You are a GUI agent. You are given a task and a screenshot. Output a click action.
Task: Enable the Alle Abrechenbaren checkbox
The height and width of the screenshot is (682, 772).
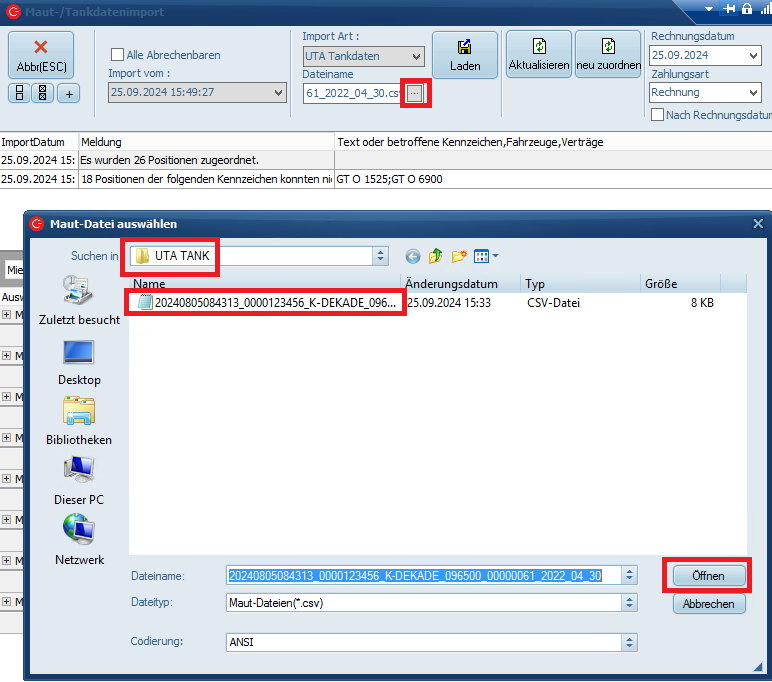click(x=118, y=55)
